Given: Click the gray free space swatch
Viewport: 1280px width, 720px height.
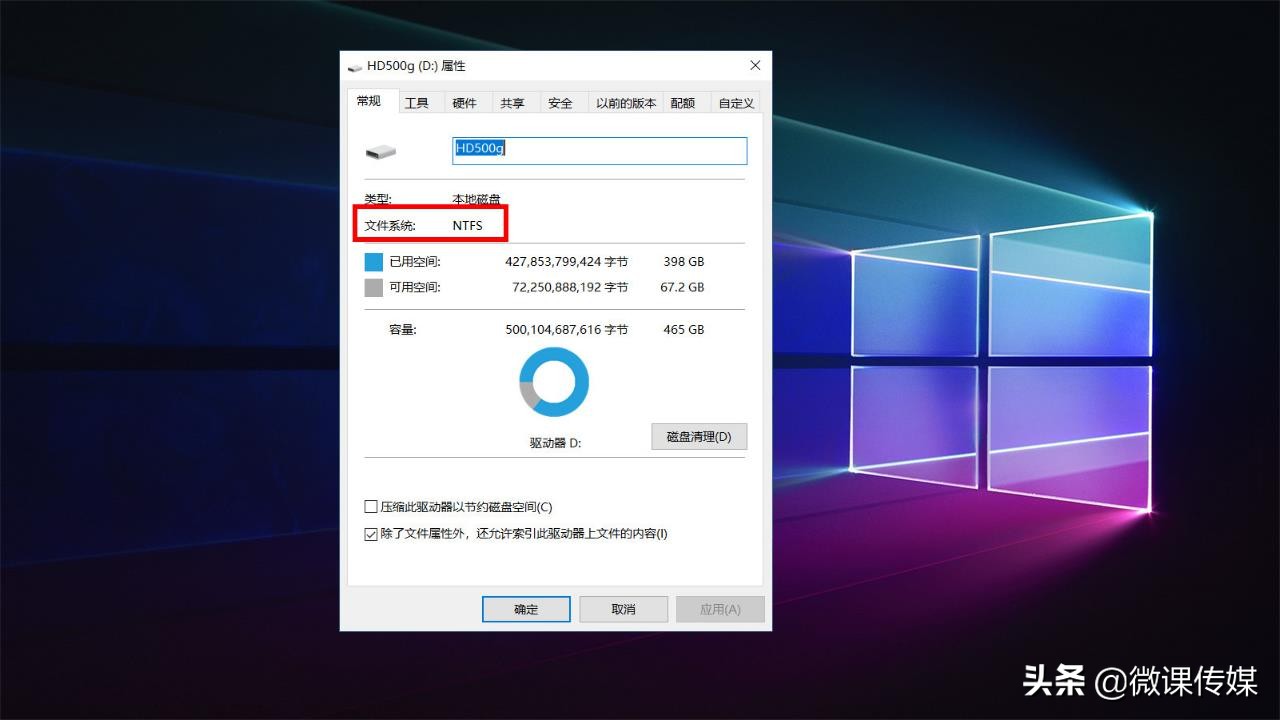Looking at the screenshot, I should 374,288.
